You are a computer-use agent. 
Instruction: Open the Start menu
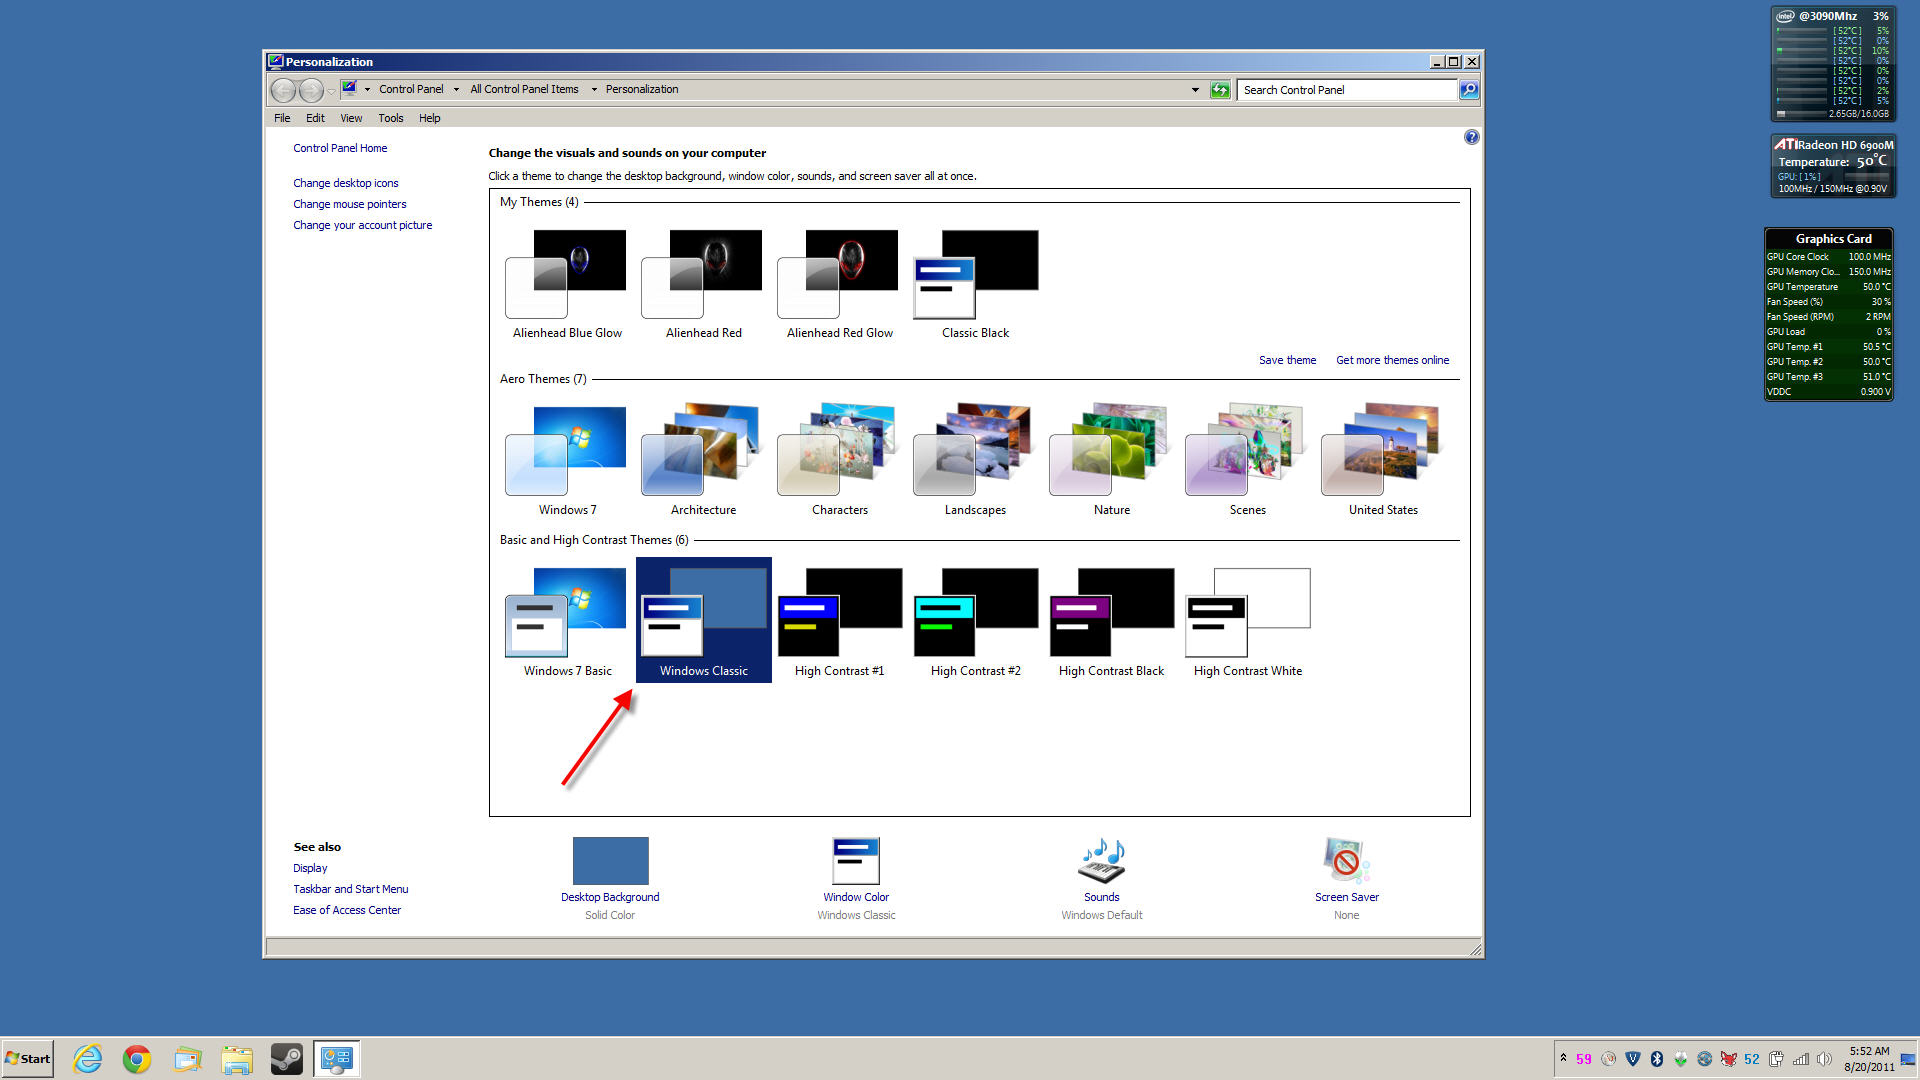(28, 1058)
